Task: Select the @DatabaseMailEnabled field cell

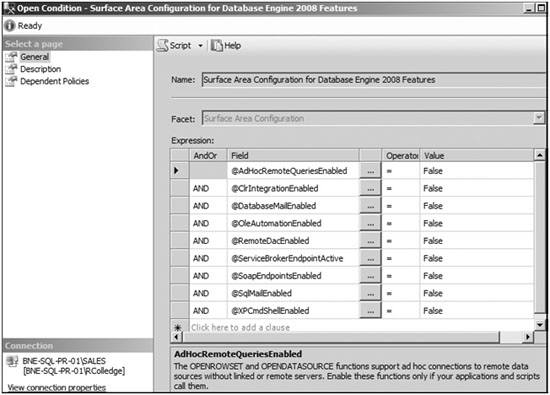Action: (293, 206)
